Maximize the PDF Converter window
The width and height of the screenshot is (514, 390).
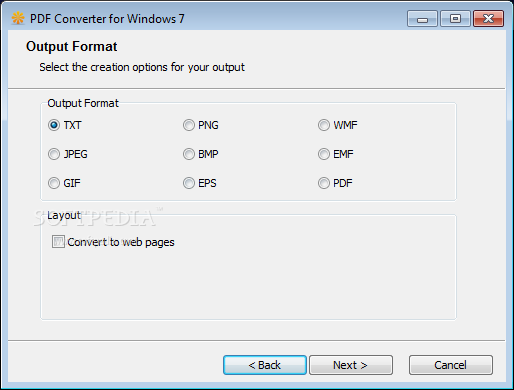click(x=455, y=19)
